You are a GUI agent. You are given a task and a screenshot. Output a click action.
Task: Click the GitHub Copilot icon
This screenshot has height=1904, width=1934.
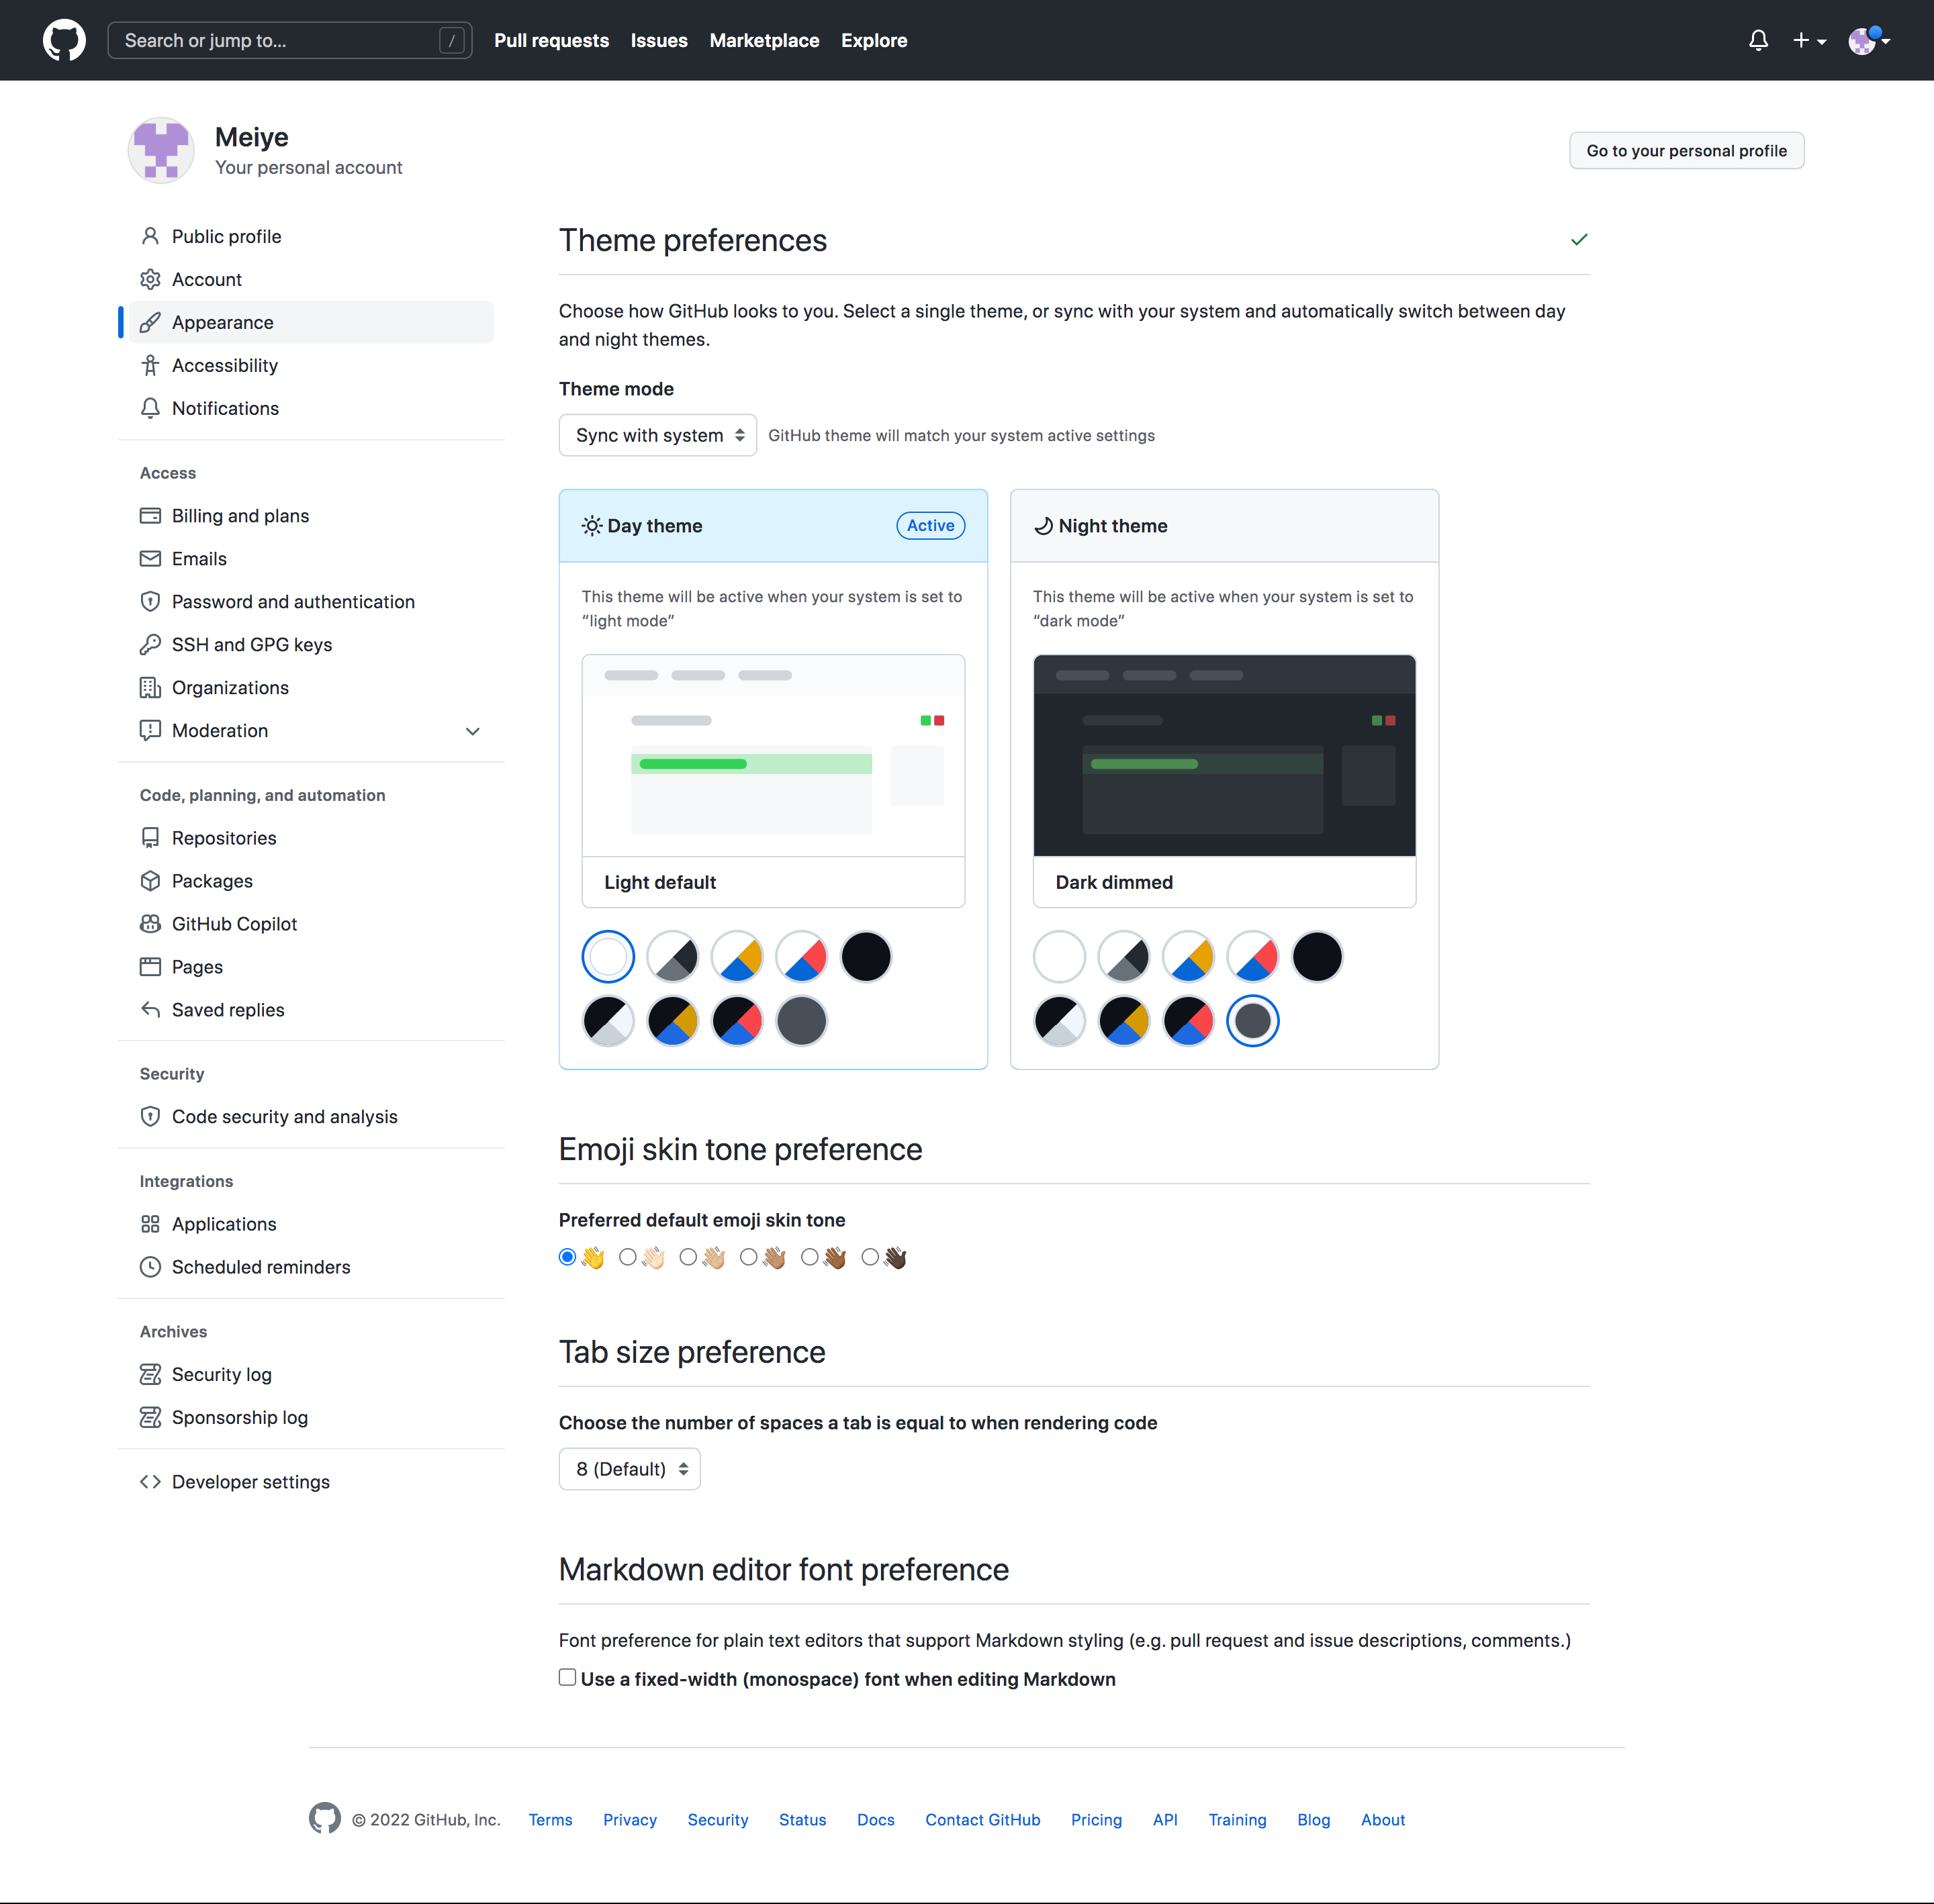pyautogui.click(x=150, y=924)
